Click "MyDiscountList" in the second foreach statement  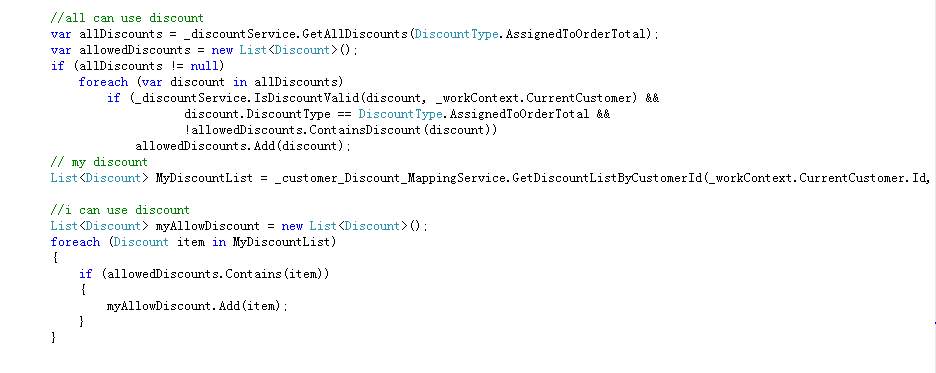[282, 242]
